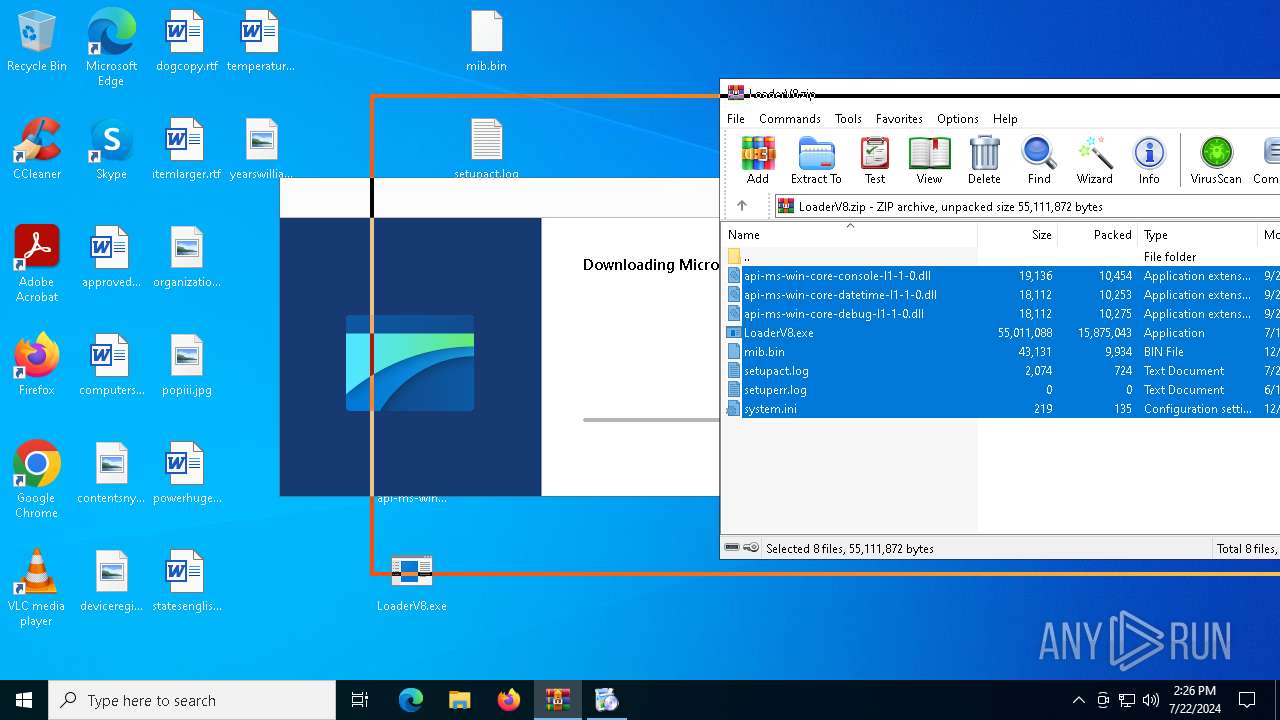Open the Tools menu
Image resolution: width=1280 pixels, height=720 pixels.
pyautogui.click(x=848, y=118)
